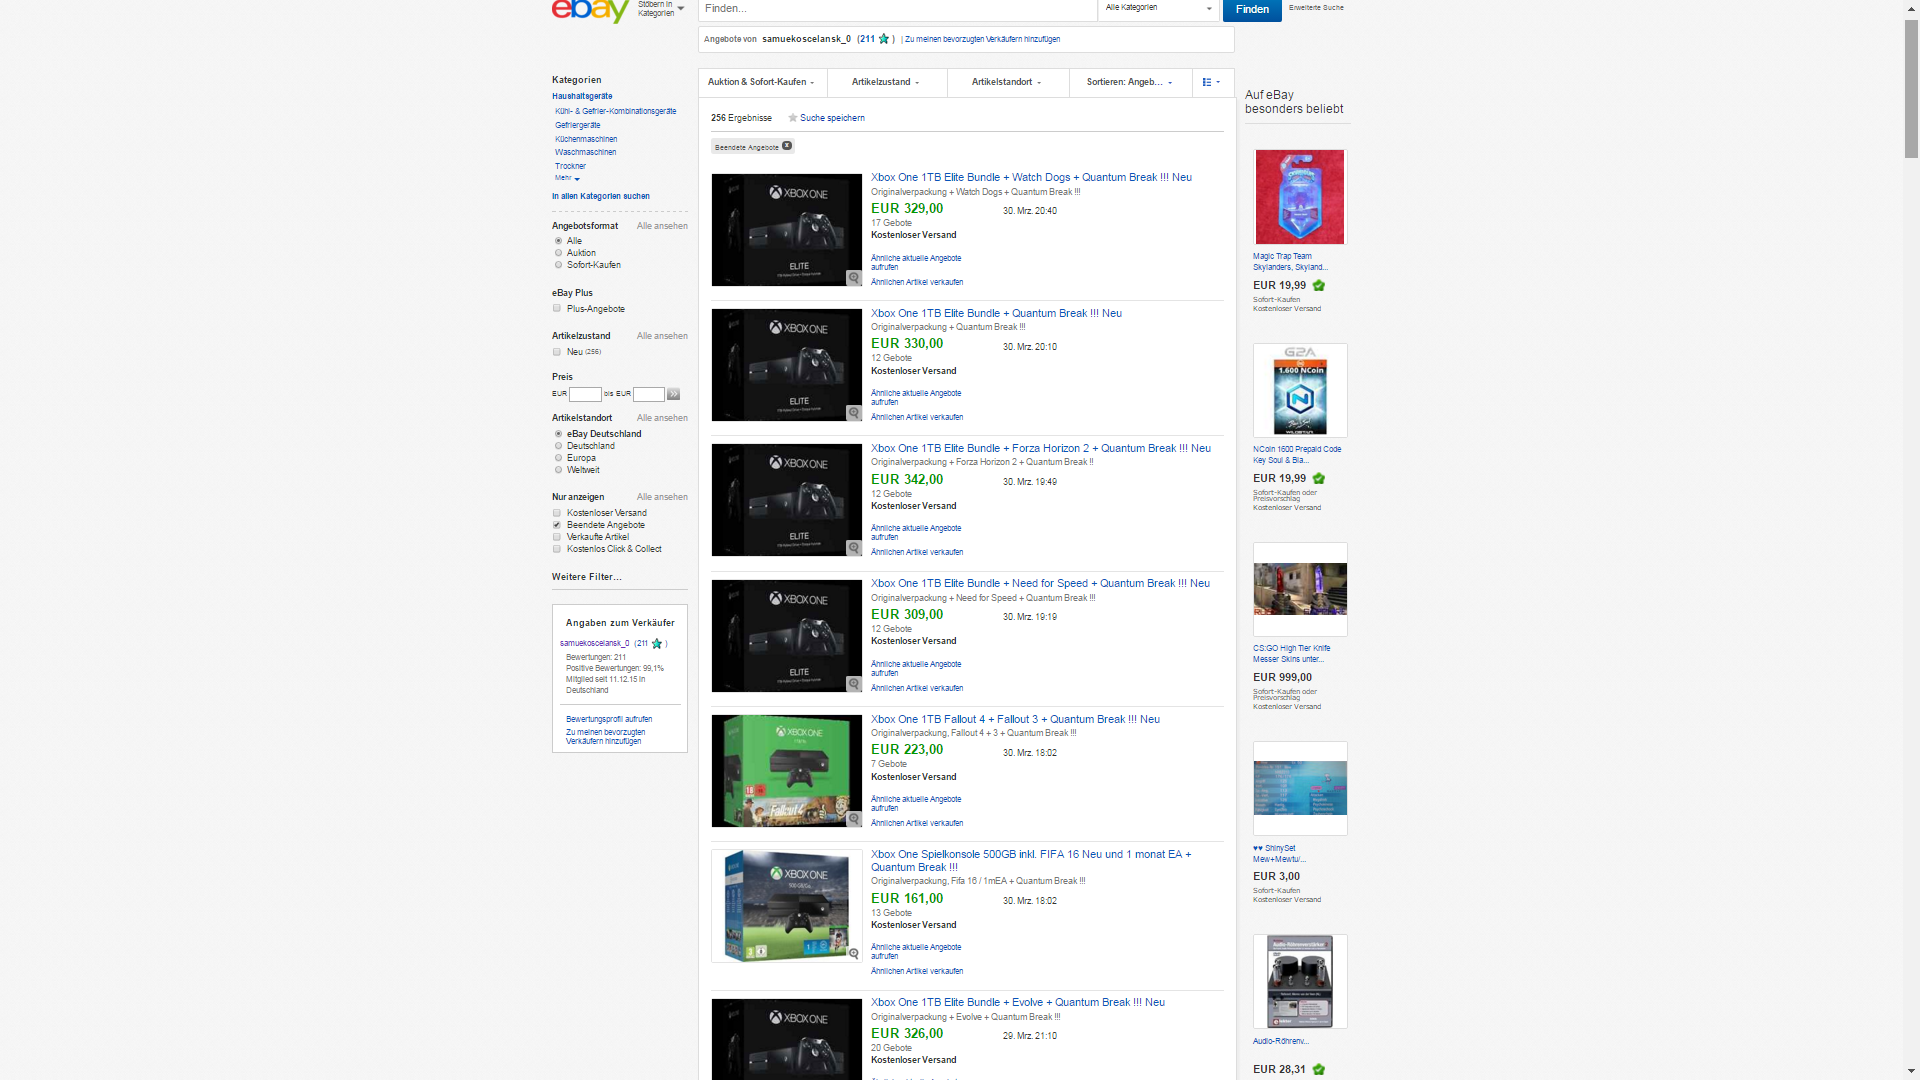This screenshot has height=1080, width=1920.
Task: Open the Waschmaschinen category
Action: pyautogui.click(x=586, y=152)
